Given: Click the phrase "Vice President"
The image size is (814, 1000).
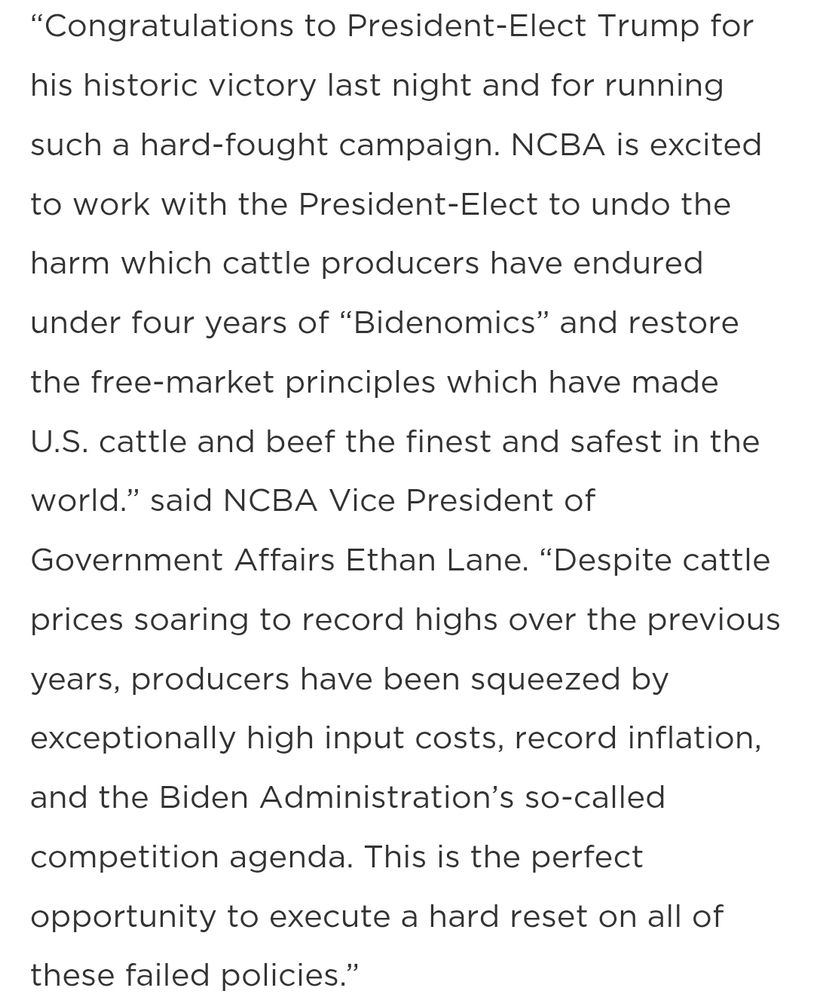Looking at the screenshot, I should [461, 501].
